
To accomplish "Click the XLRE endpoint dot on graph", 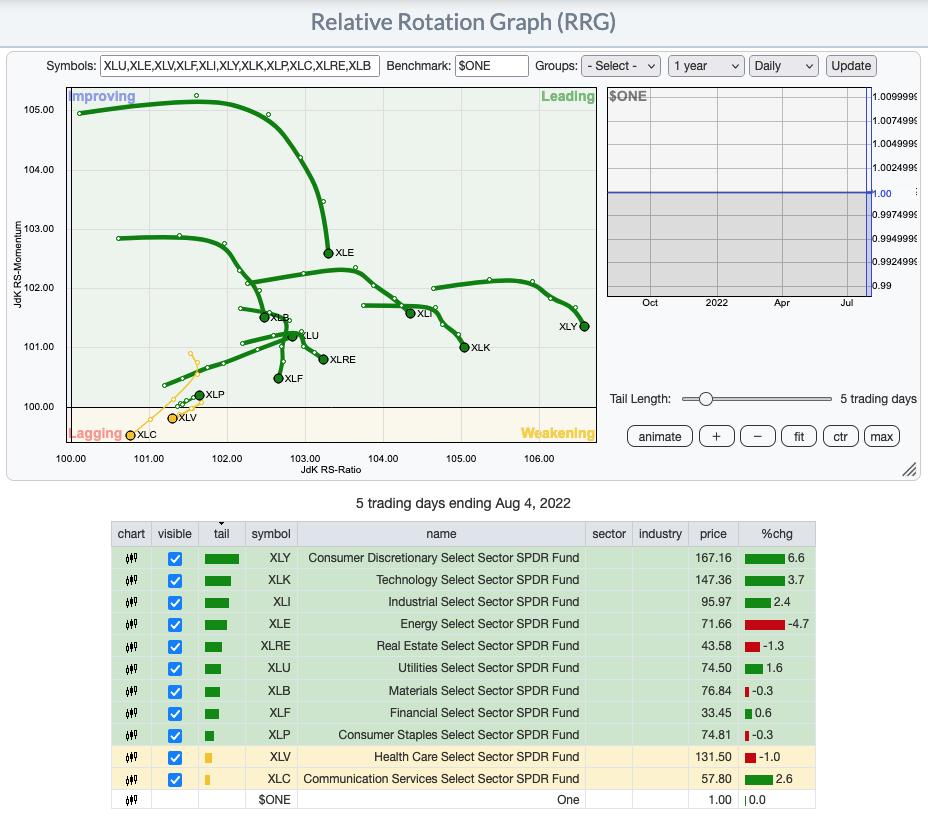I will (323, 359).
